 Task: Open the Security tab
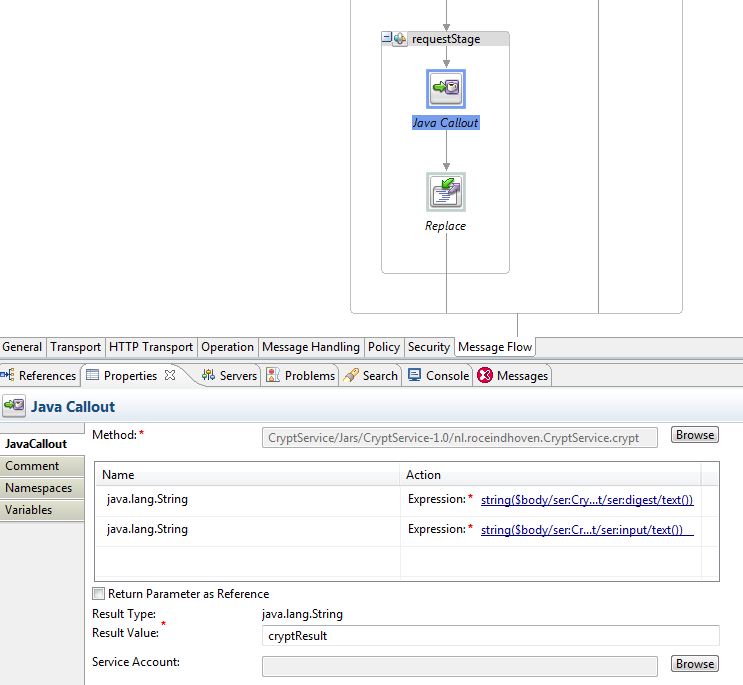[x=428, y=347]
